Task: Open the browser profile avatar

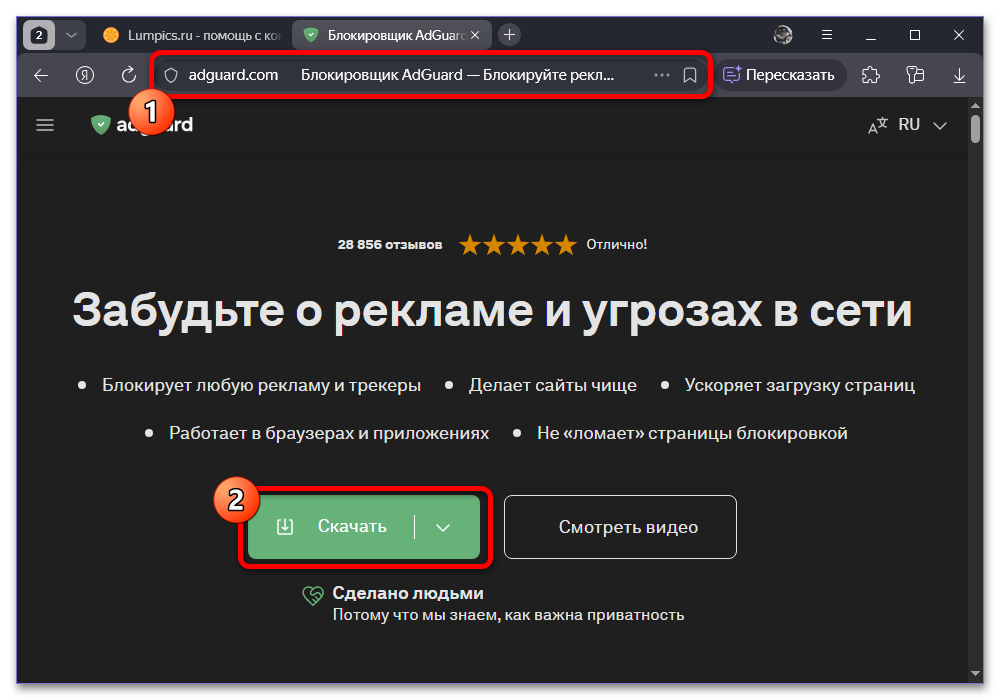Action: pos(783,35)
